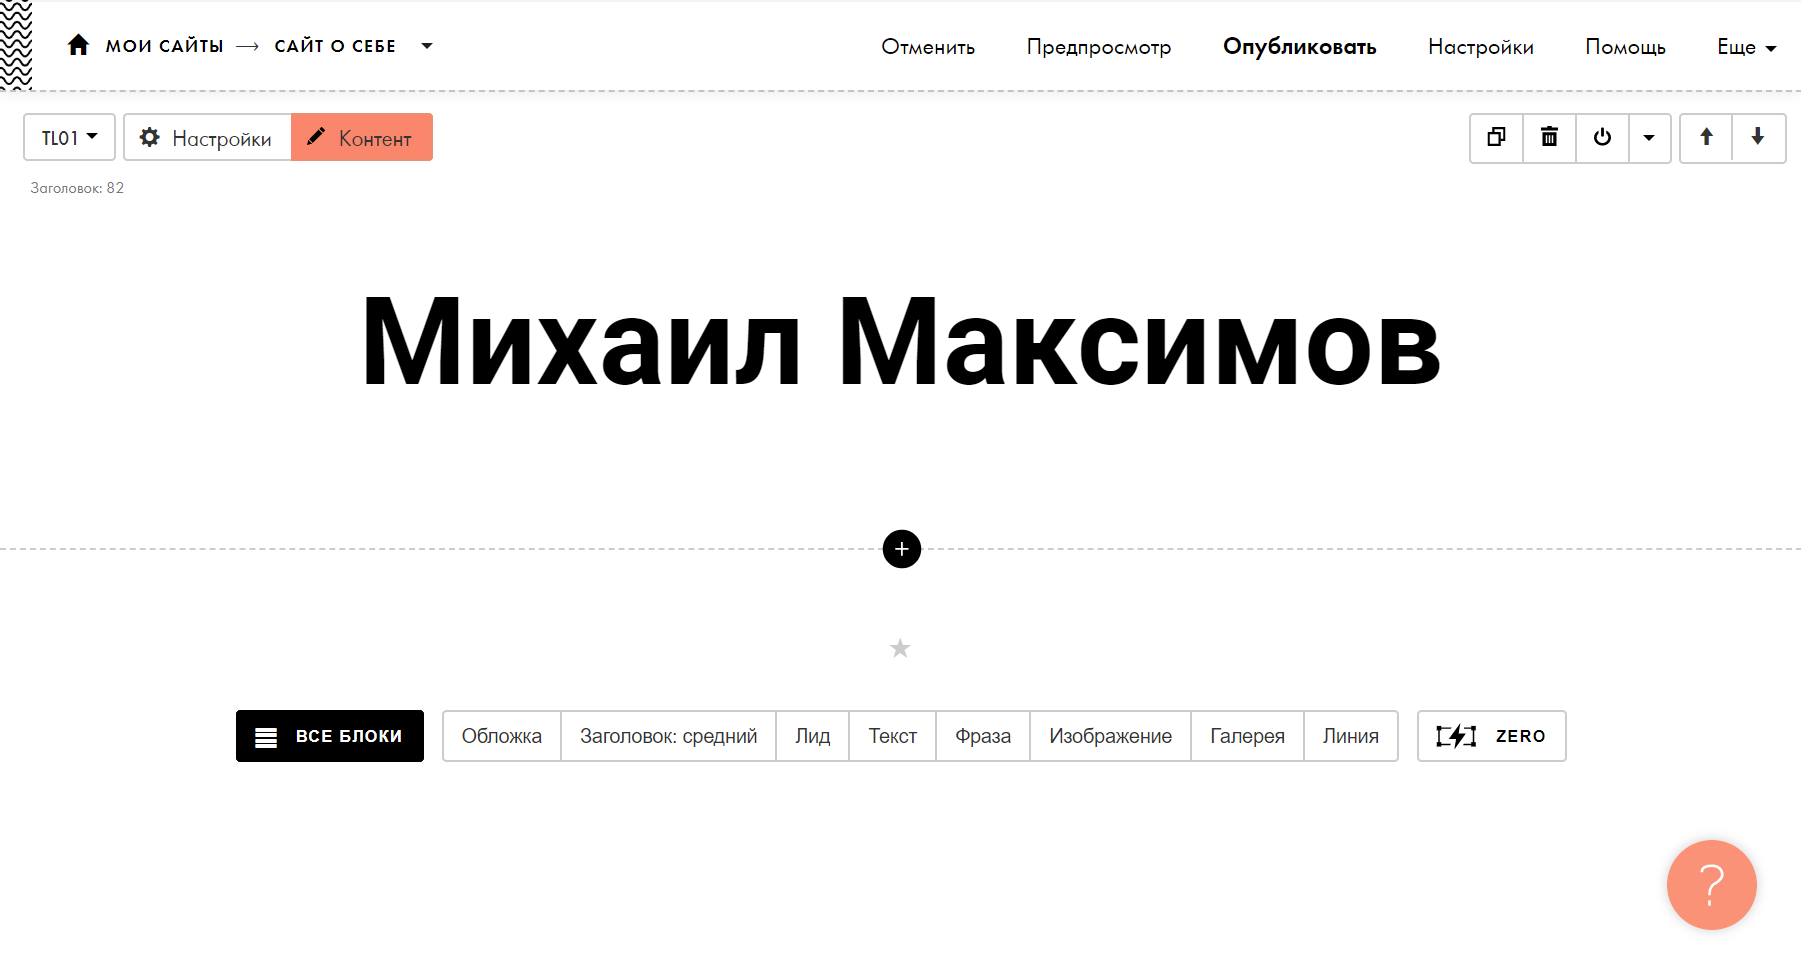Toggle block visibility with the power icon
This screenshot has height=974, width=1801.
pyautogui.click(x=1602, y=137)
